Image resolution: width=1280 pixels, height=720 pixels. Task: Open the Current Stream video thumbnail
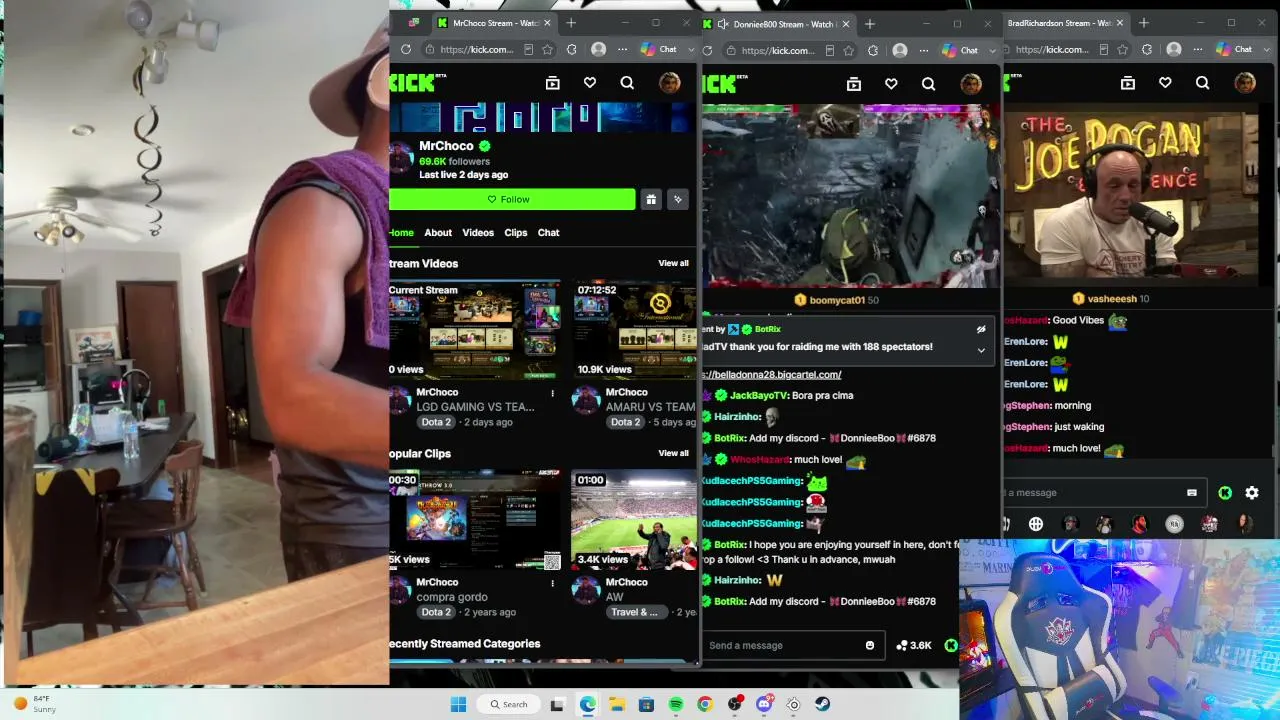(x=475, y=330)
